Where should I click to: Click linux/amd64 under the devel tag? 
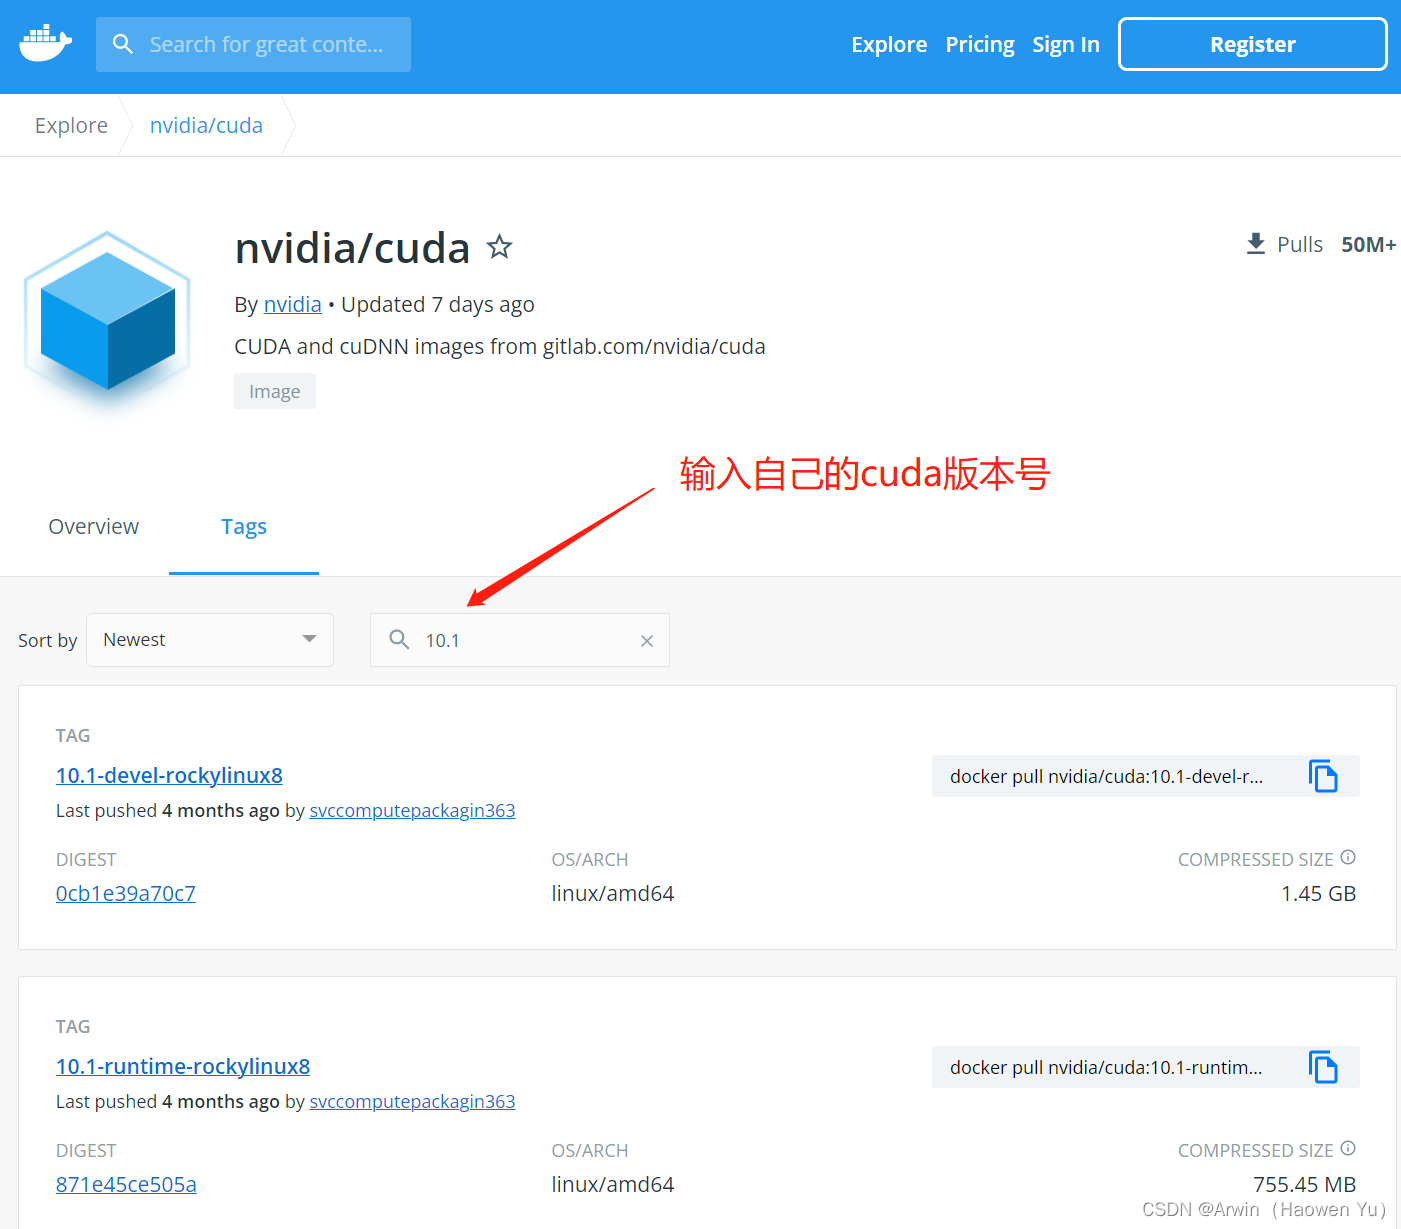tap(613, 893)
